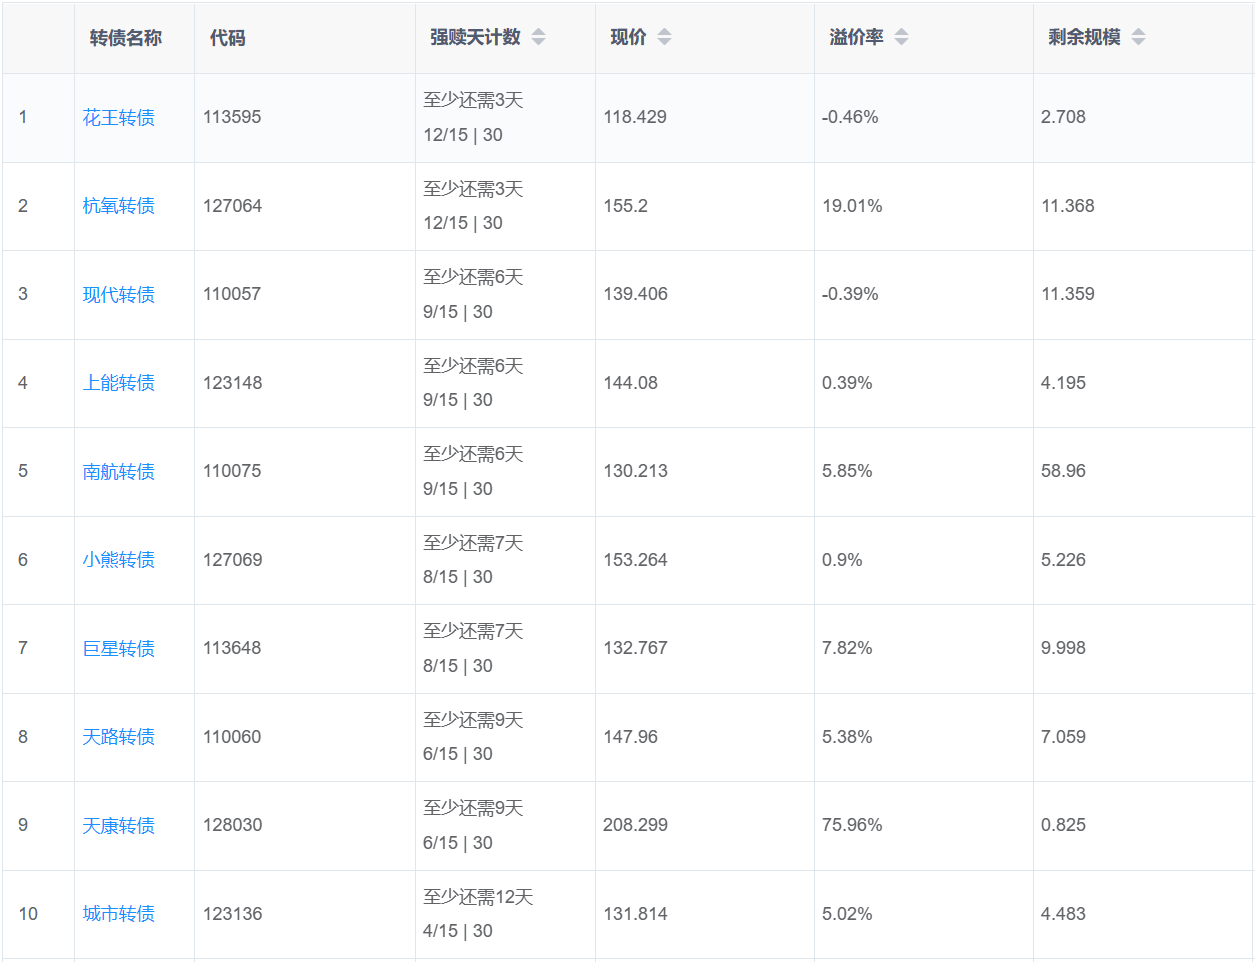View the 上能转债 bond page
1255x962 pixels.
click(118, 383)
